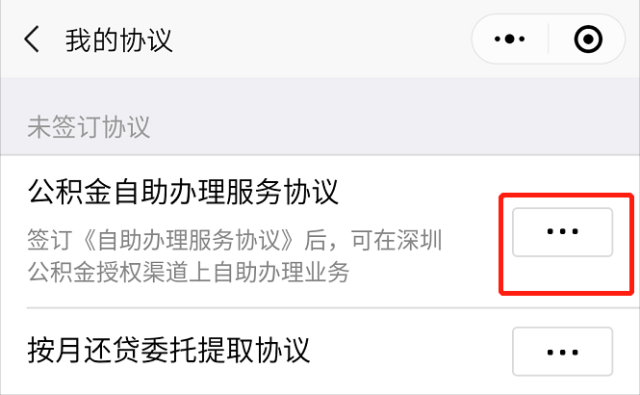Click the 我的协议 page title
The height and width of the screenshot is (395, 640).
(119, 40)
